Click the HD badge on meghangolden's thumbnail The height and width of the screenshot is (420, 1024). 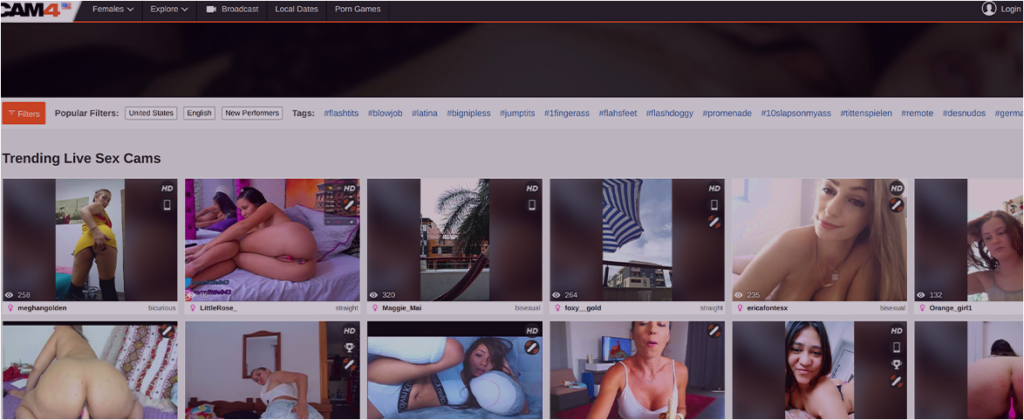click(x=167, y=188)
